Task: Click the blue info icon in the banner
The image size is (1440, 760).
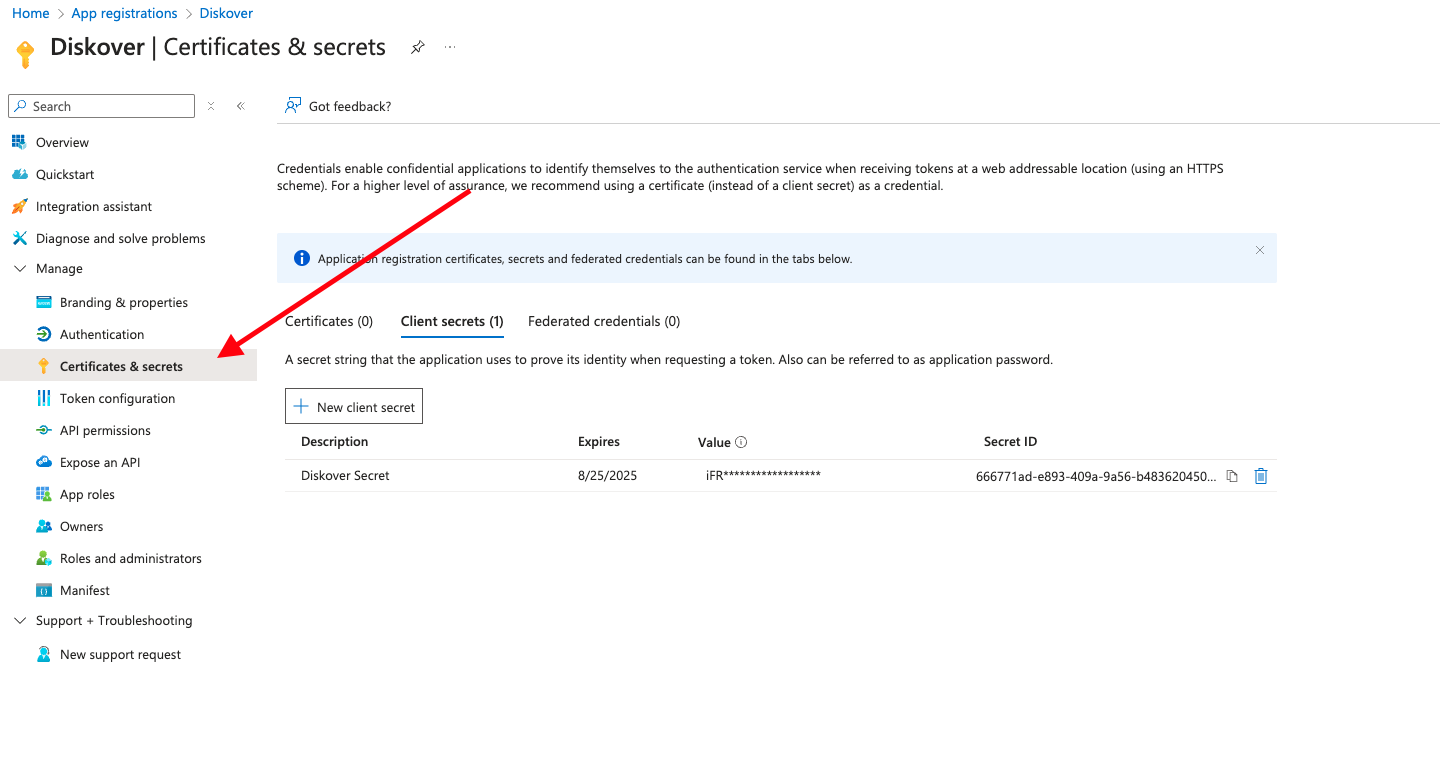Action: 302,258
